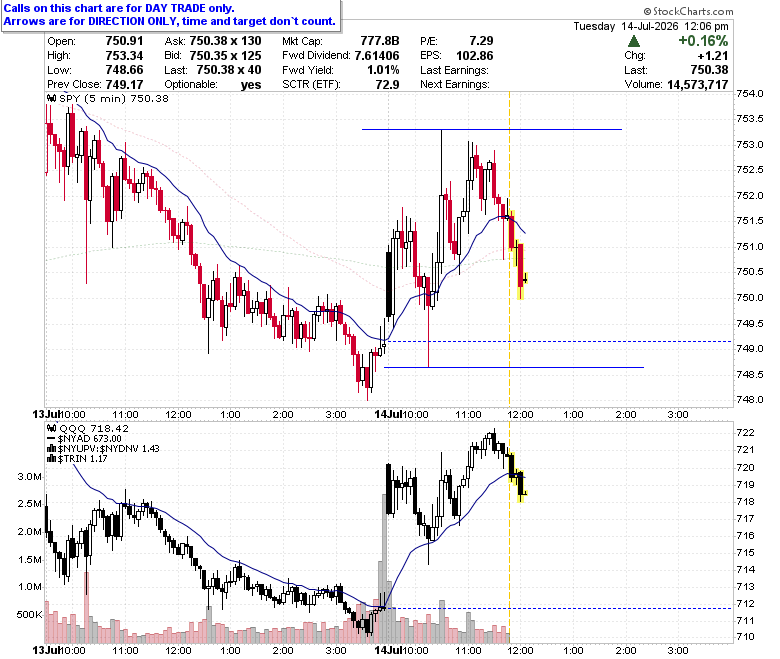The image size is (780, 659).
Task: Click the tall gray opening volume bar on 14Jul
Action: pyautogui.click(x=384, y=568)
